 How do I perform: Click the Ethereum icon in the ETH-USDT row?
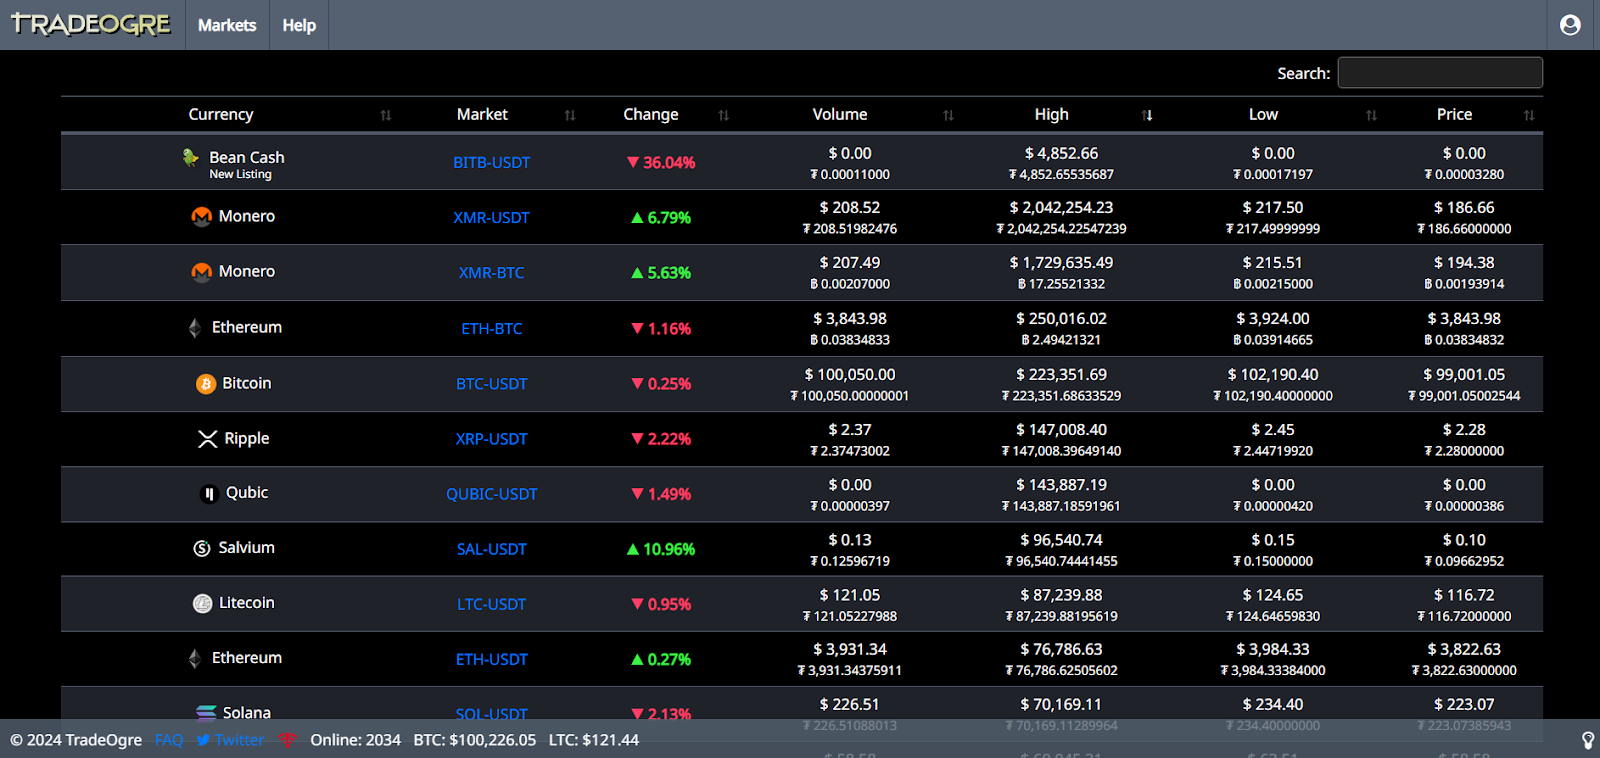[x=195, y=658]
